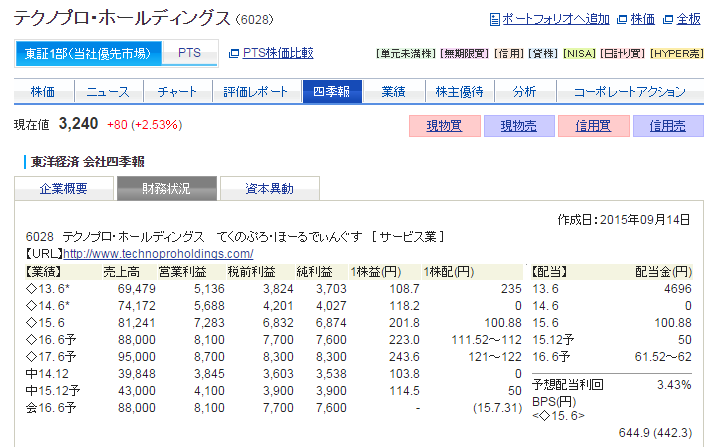The image size is (714, 447).
Task: Click the [無期限買] tag
Action: click(465, 54)
